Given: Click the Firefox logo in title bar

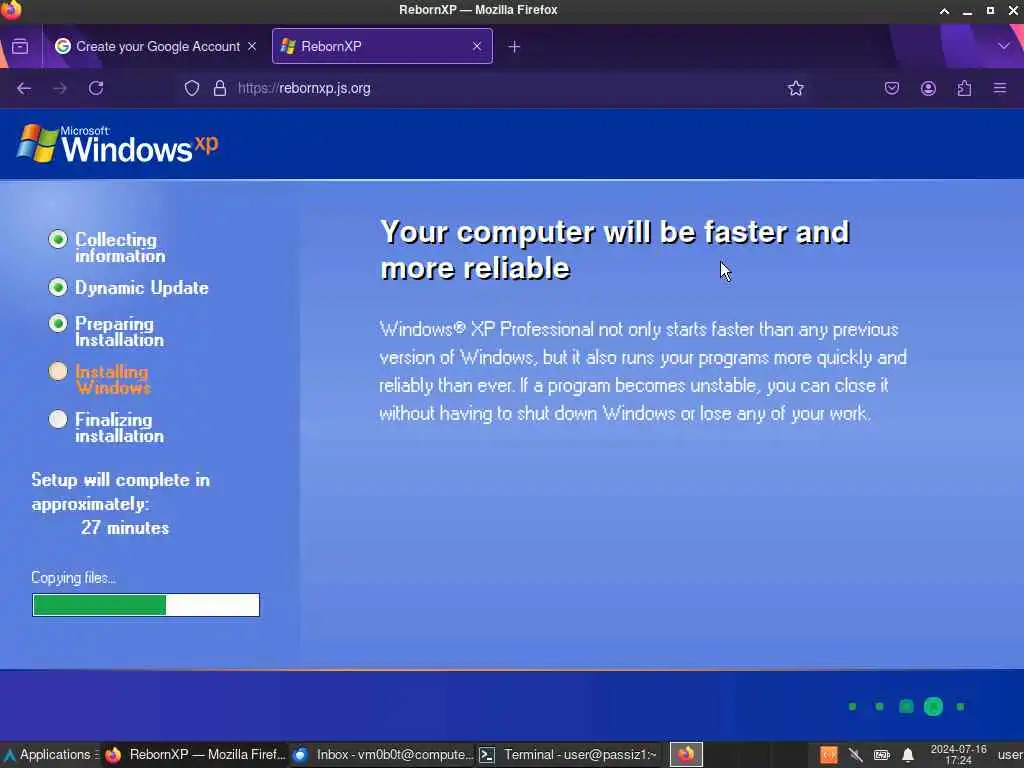Looking at the screenshot, I should point(11,9).
